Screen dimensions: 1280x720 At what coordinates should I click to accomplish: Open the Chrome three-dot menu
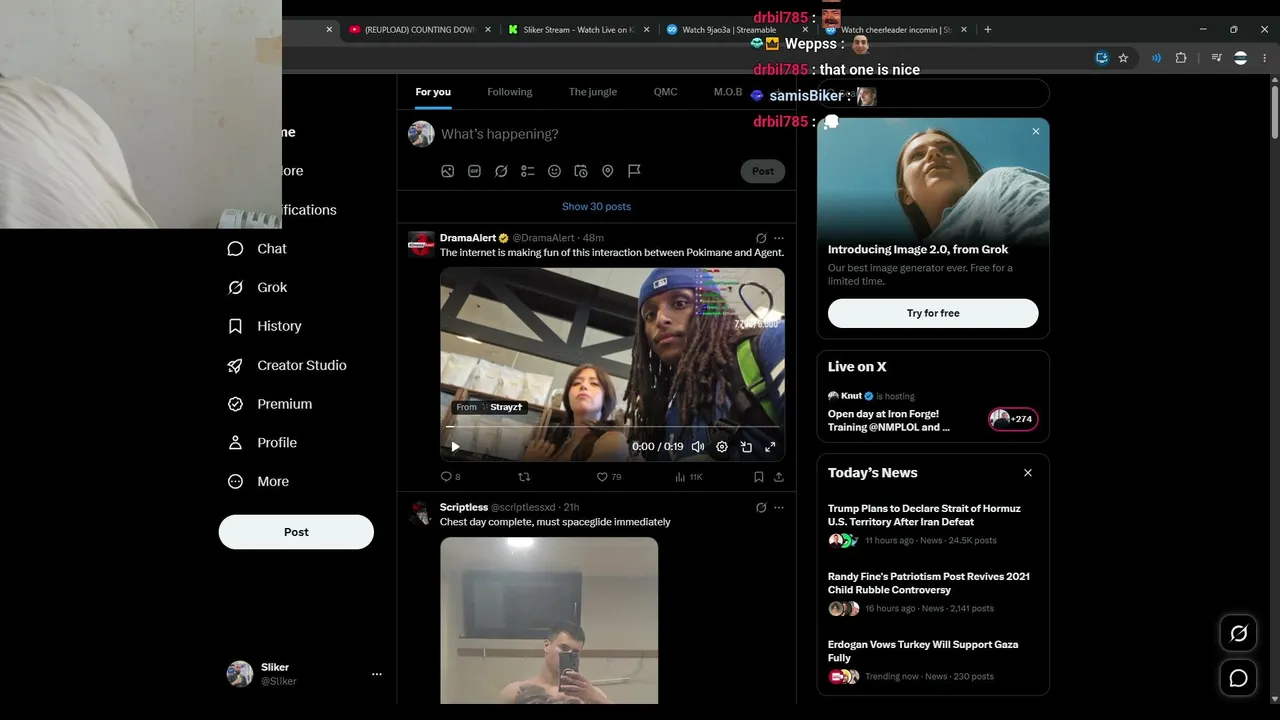tap(1264, 58)
